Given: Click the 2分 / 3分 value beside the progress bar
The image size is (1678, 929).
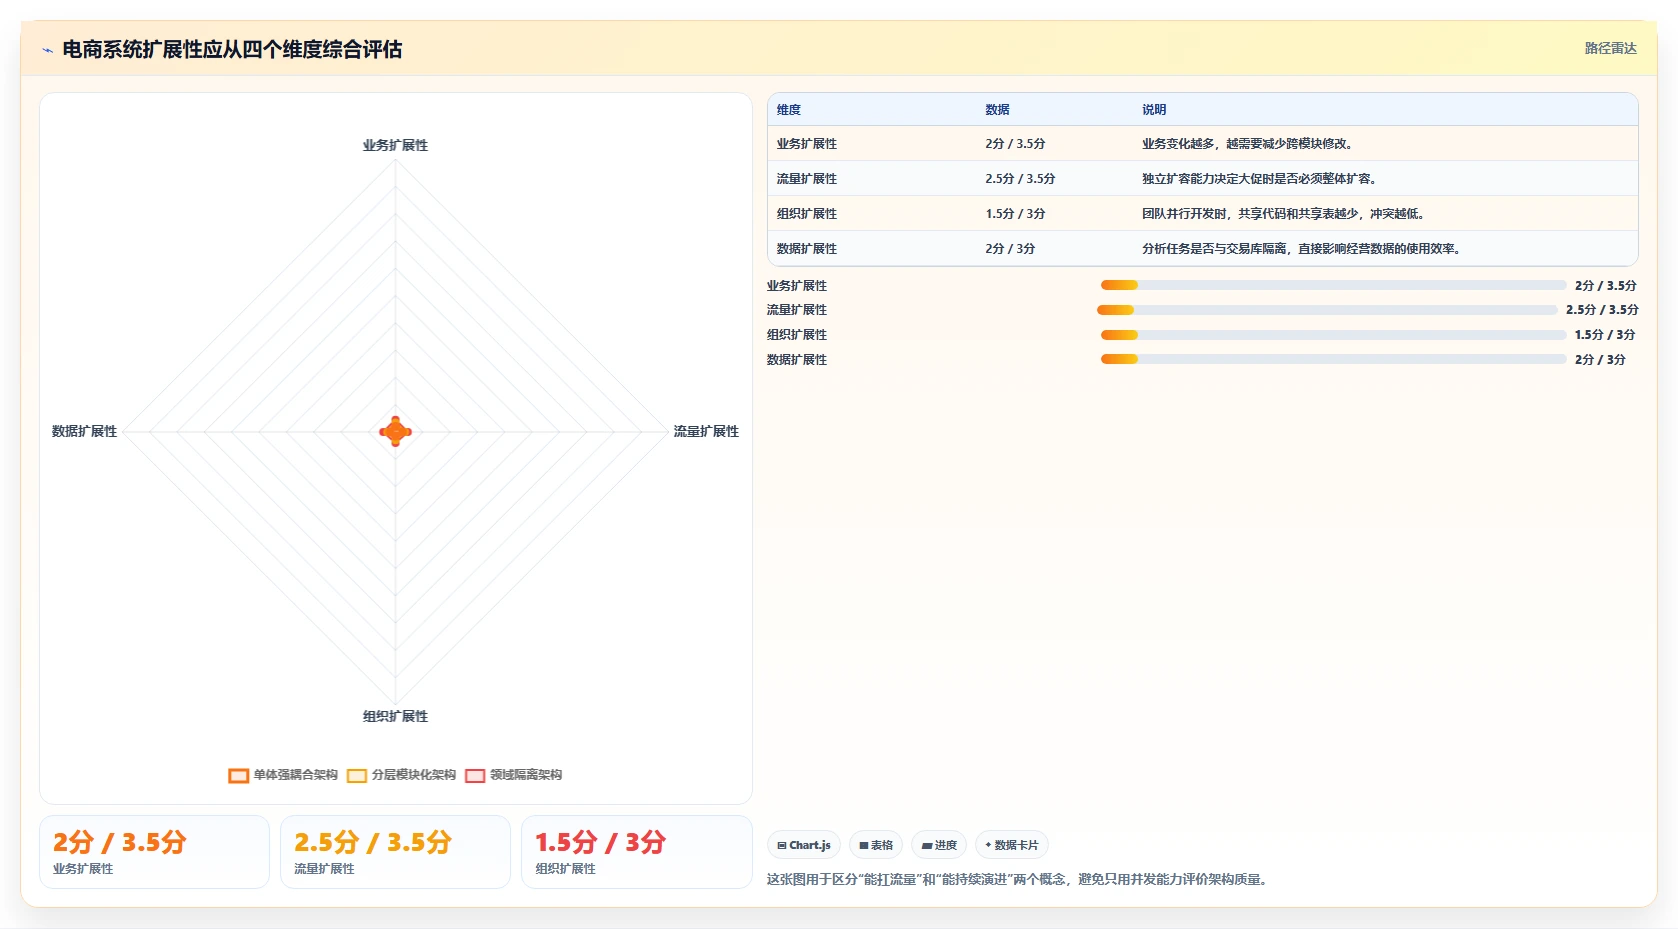Looking at the screenshot, I should tap(1600, 360).
